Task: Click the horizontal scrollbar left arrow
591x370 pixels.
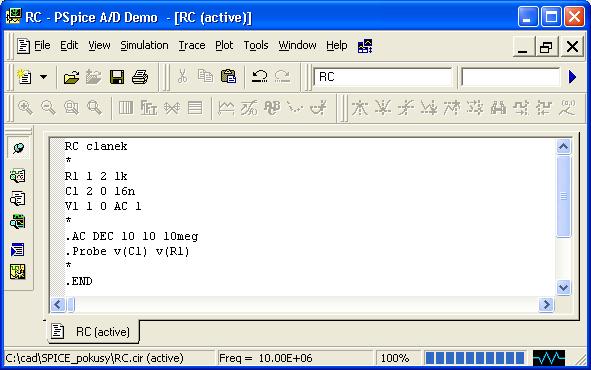Action: pyautogui.click(x=58, y=304)
